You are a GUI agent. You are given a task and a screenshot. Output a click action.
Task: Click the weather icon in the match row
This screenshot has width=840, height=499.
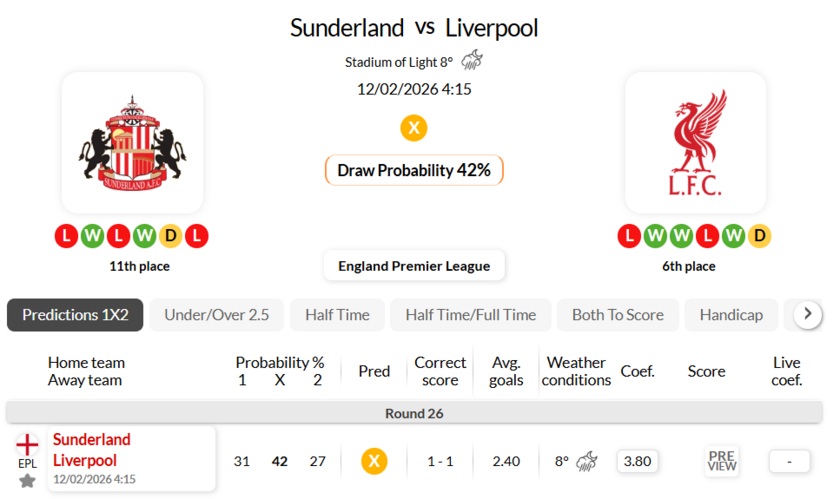tap(587, 461)
